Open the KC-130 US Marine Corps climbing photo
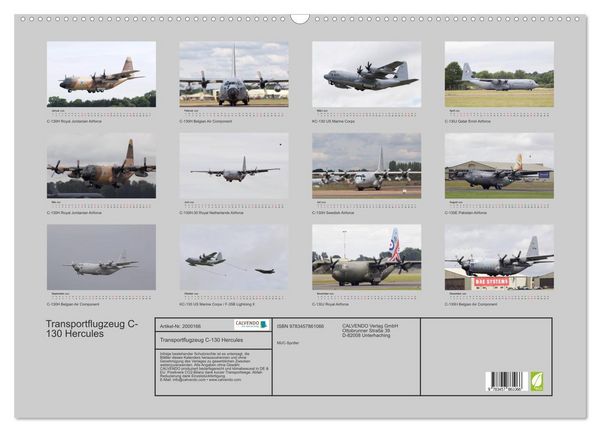 pos(367,74)
